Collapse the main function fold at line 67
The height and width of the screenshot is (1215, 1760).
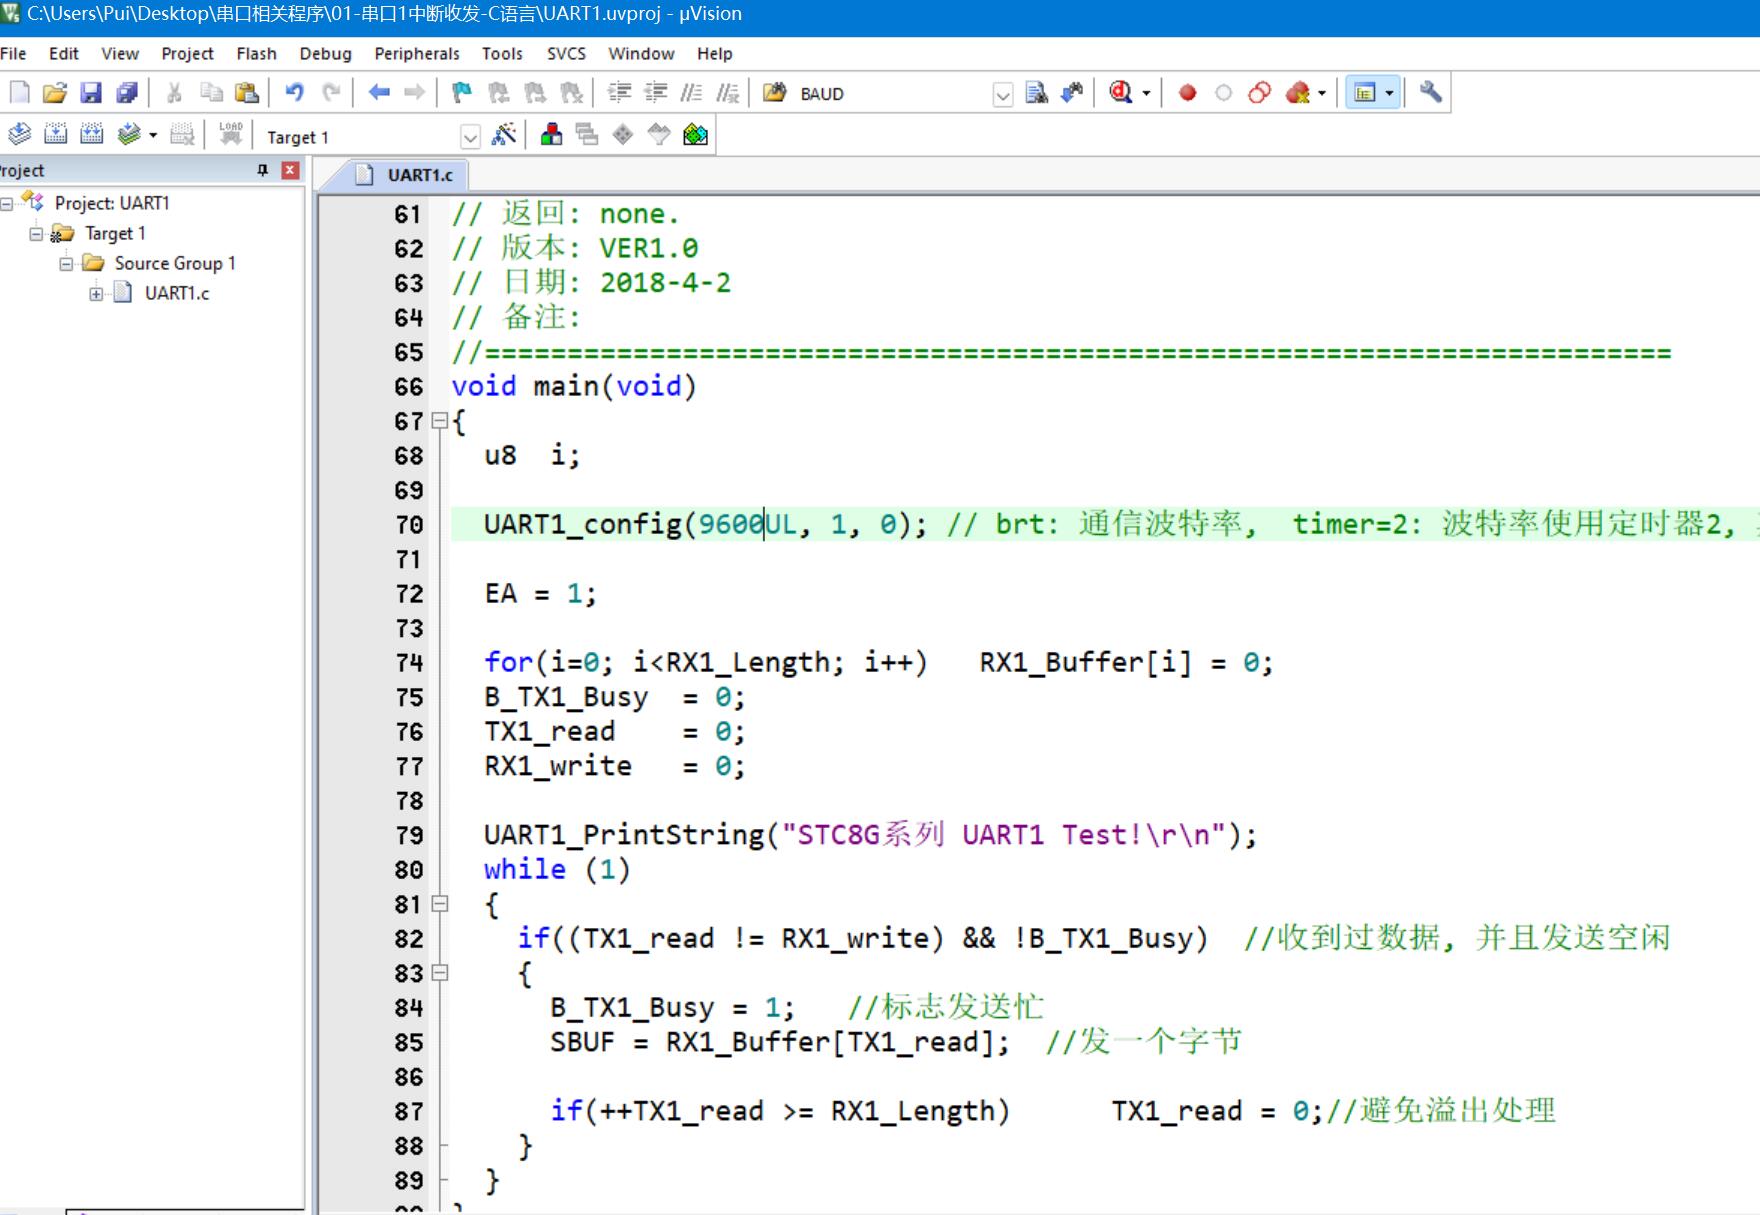[439, 421]
